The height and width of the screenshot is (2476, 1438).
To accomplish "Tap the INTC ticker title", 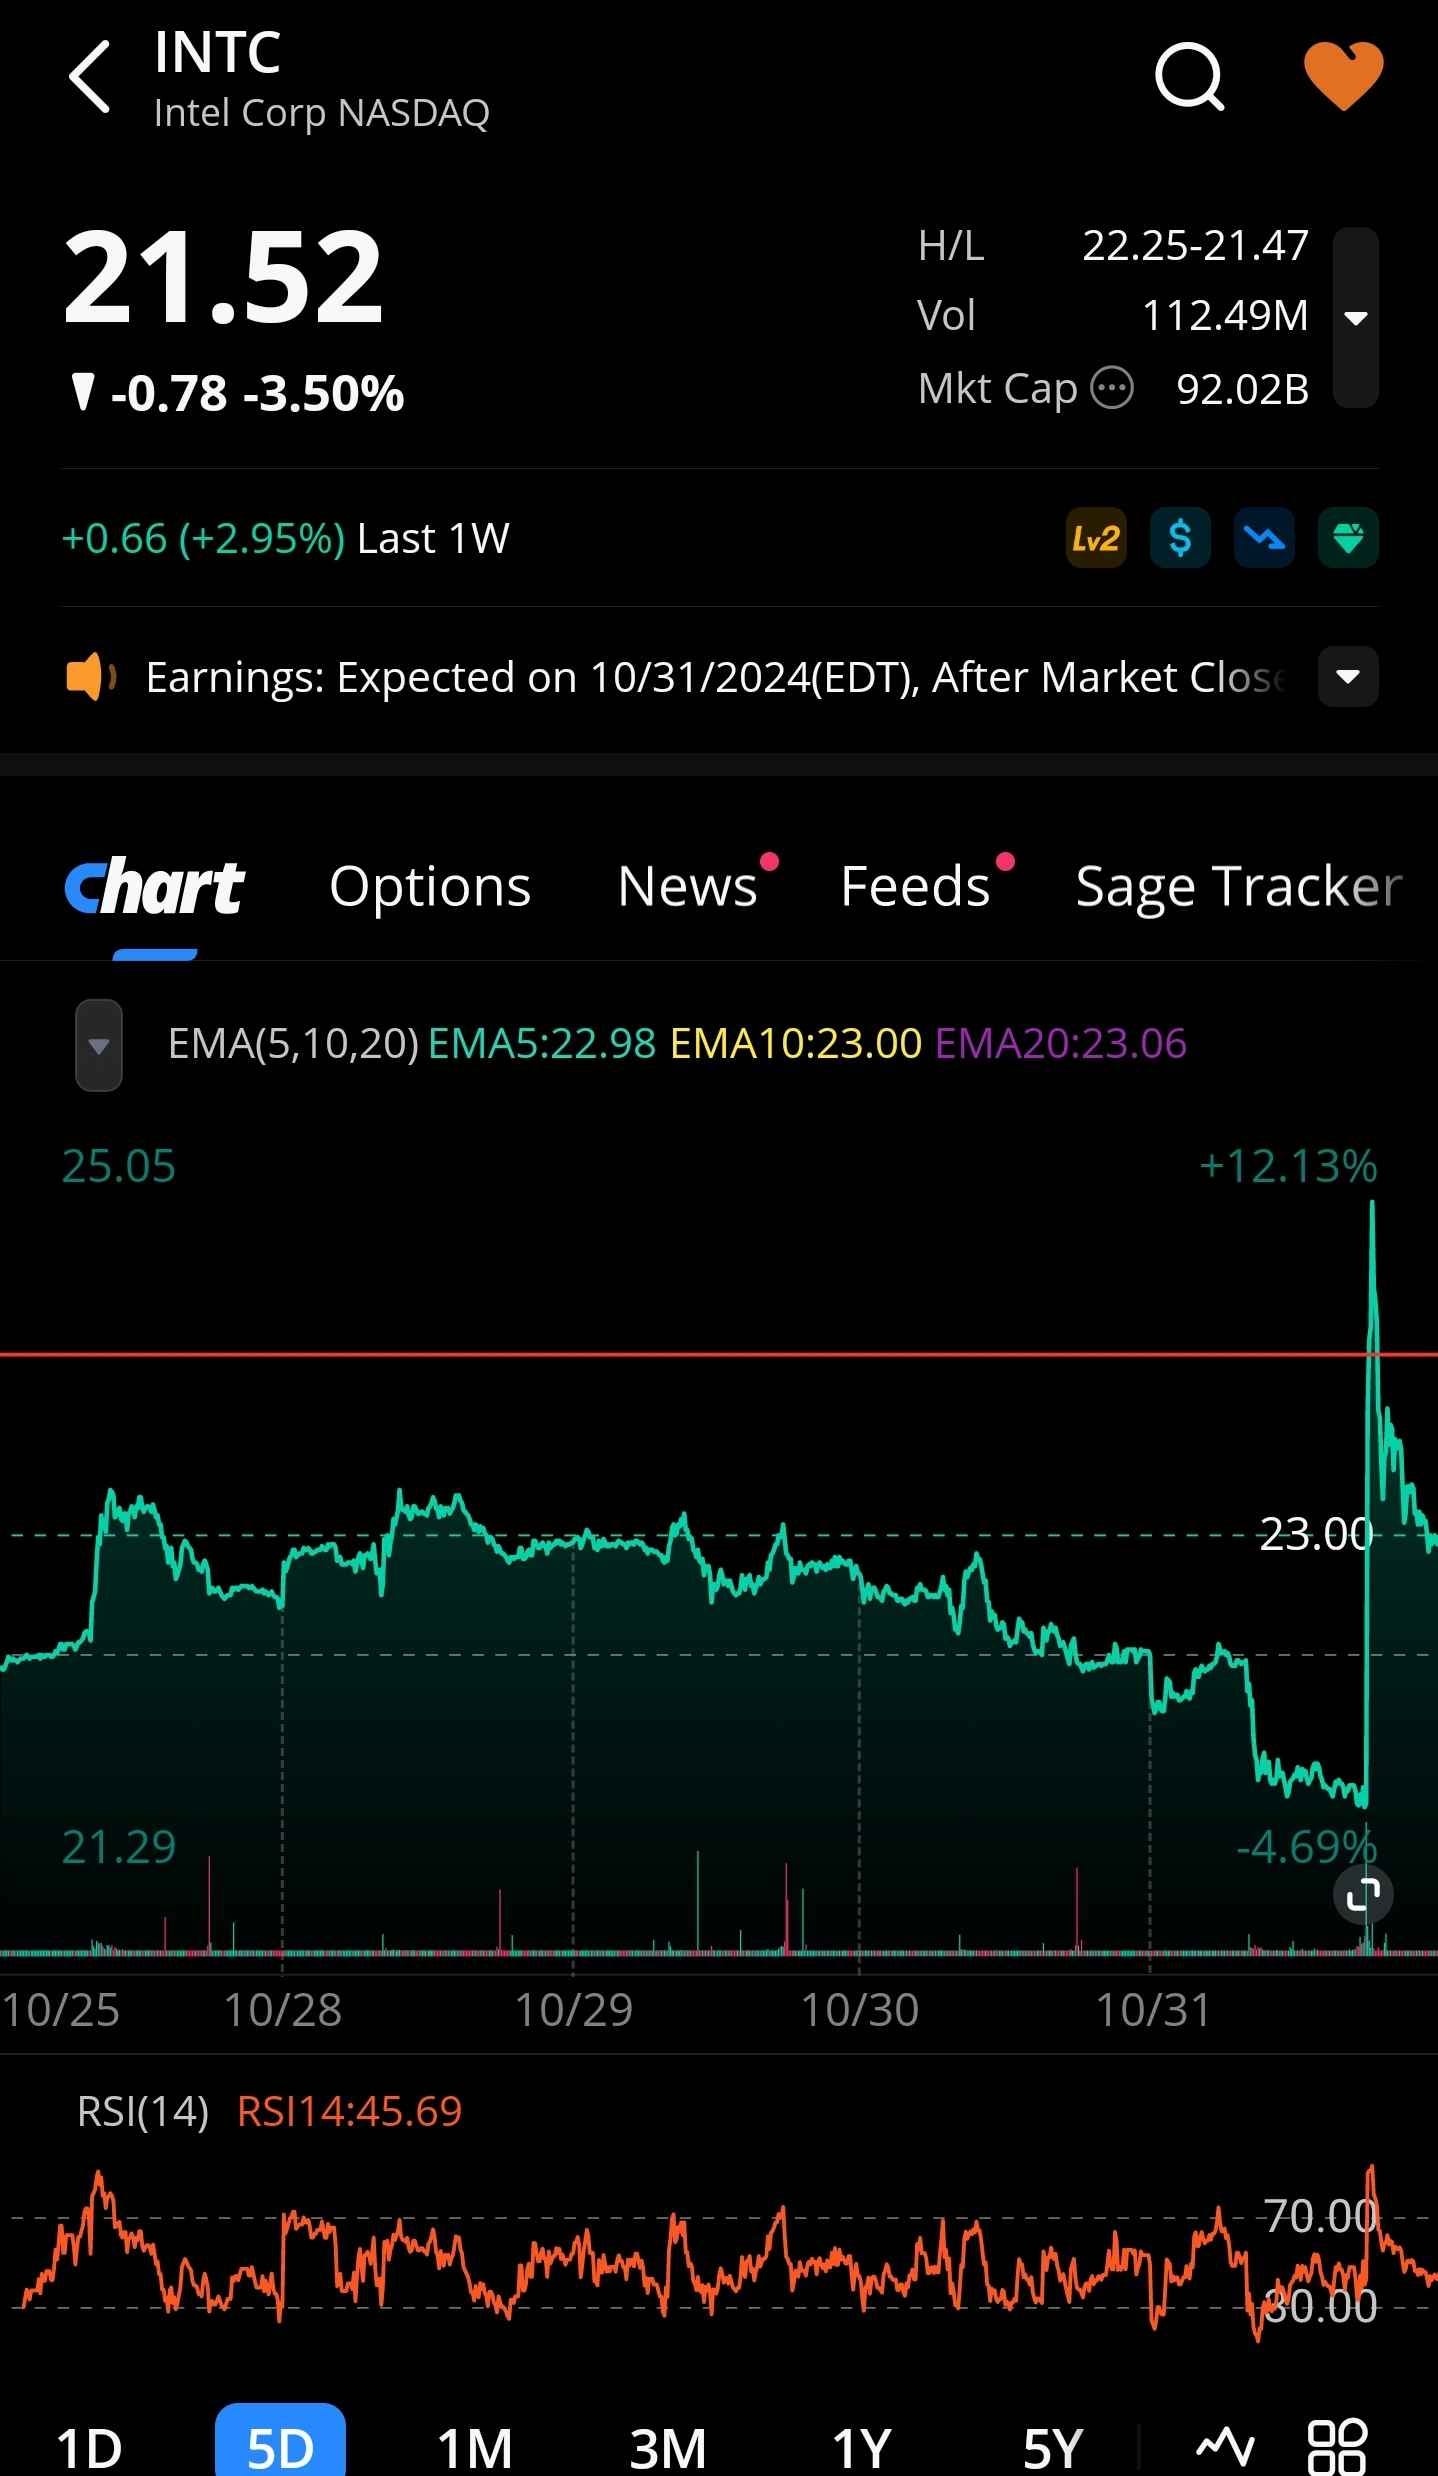I will 218,53.
